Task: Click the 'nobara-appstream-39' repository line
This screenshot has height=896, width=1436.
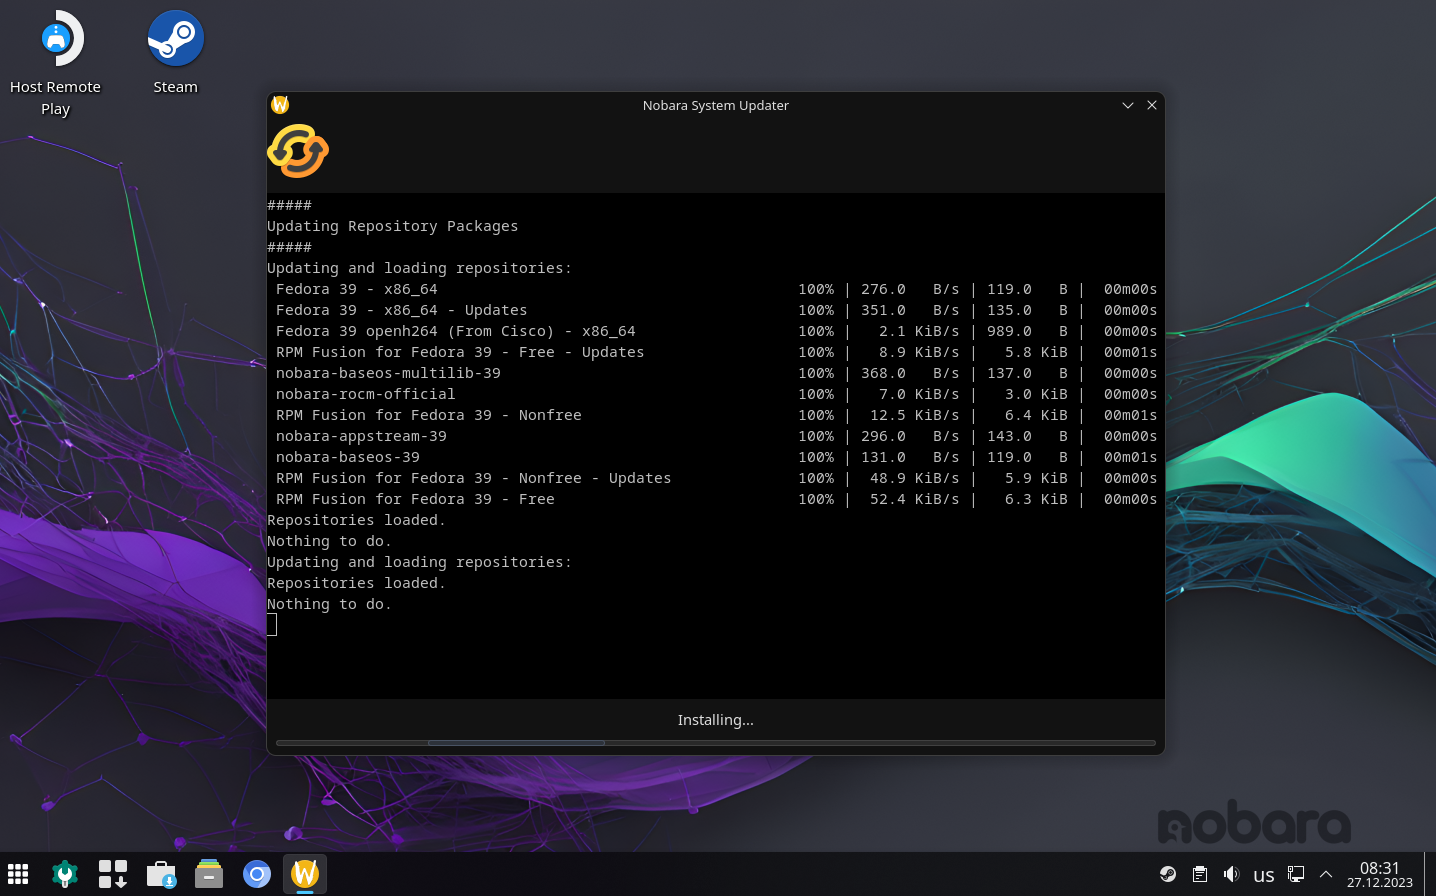Action: click(362, 436)
